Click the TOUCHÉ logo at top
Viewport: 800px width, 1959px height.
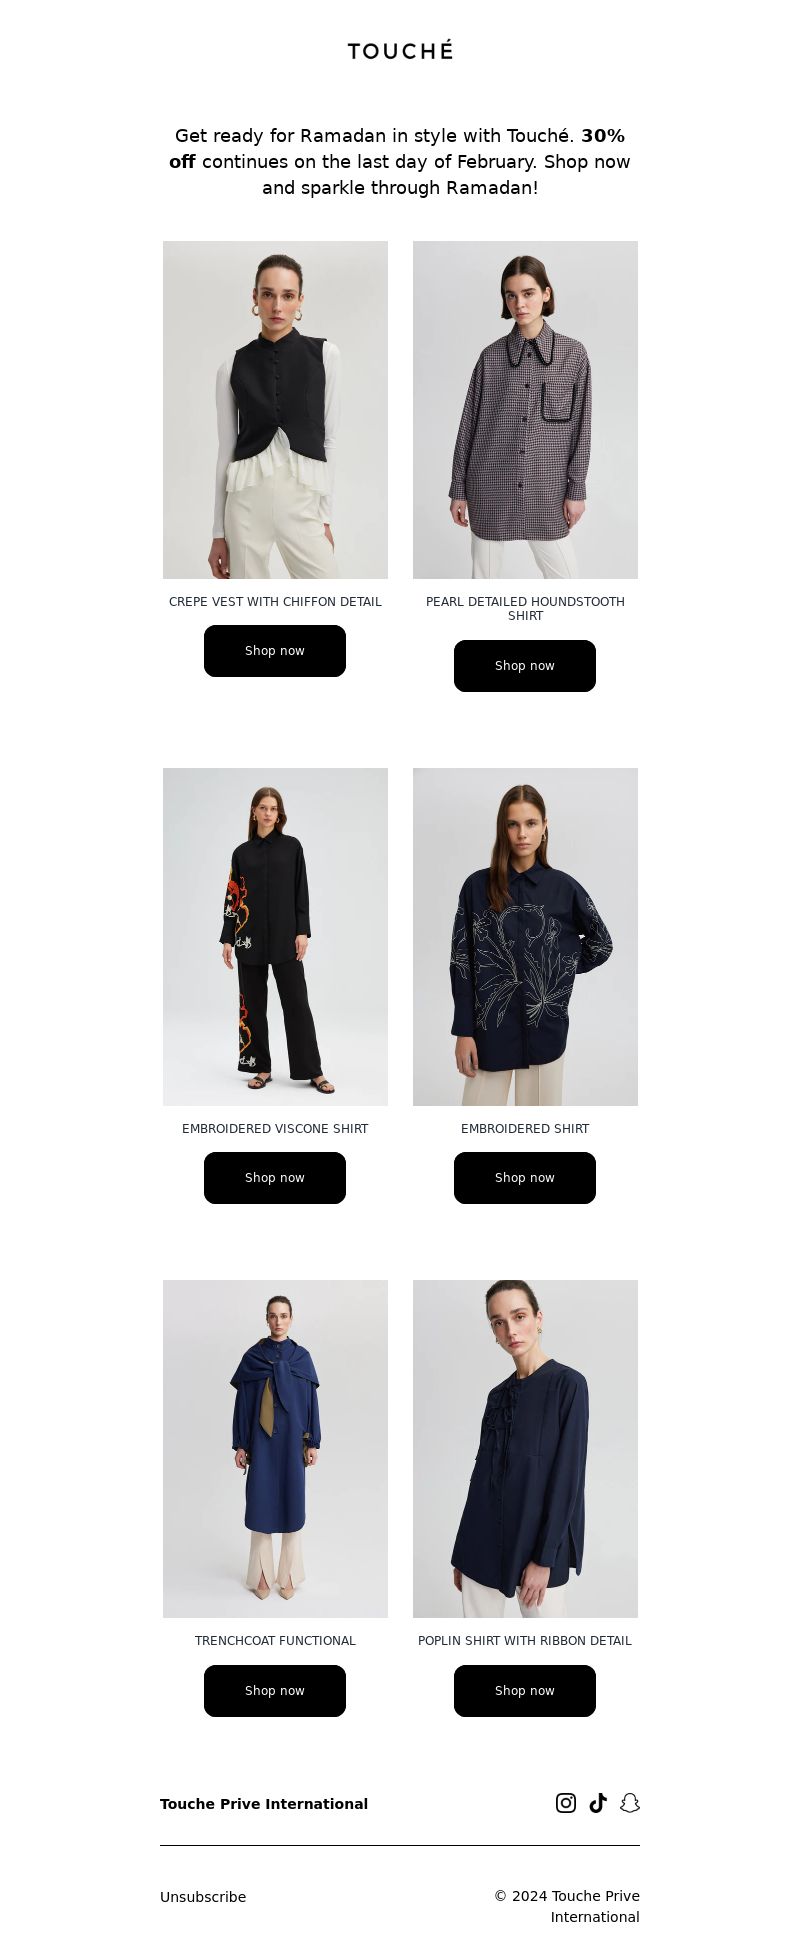(x=400, y=50)
